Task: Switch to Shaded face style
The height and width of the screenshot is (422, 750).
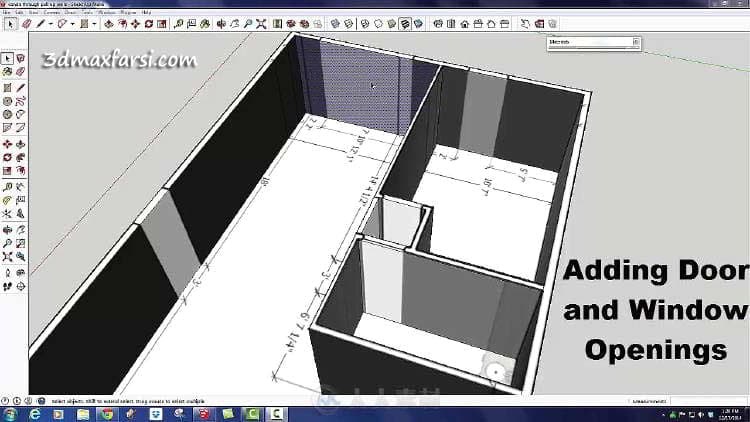Action: click(x=392, y=23)
